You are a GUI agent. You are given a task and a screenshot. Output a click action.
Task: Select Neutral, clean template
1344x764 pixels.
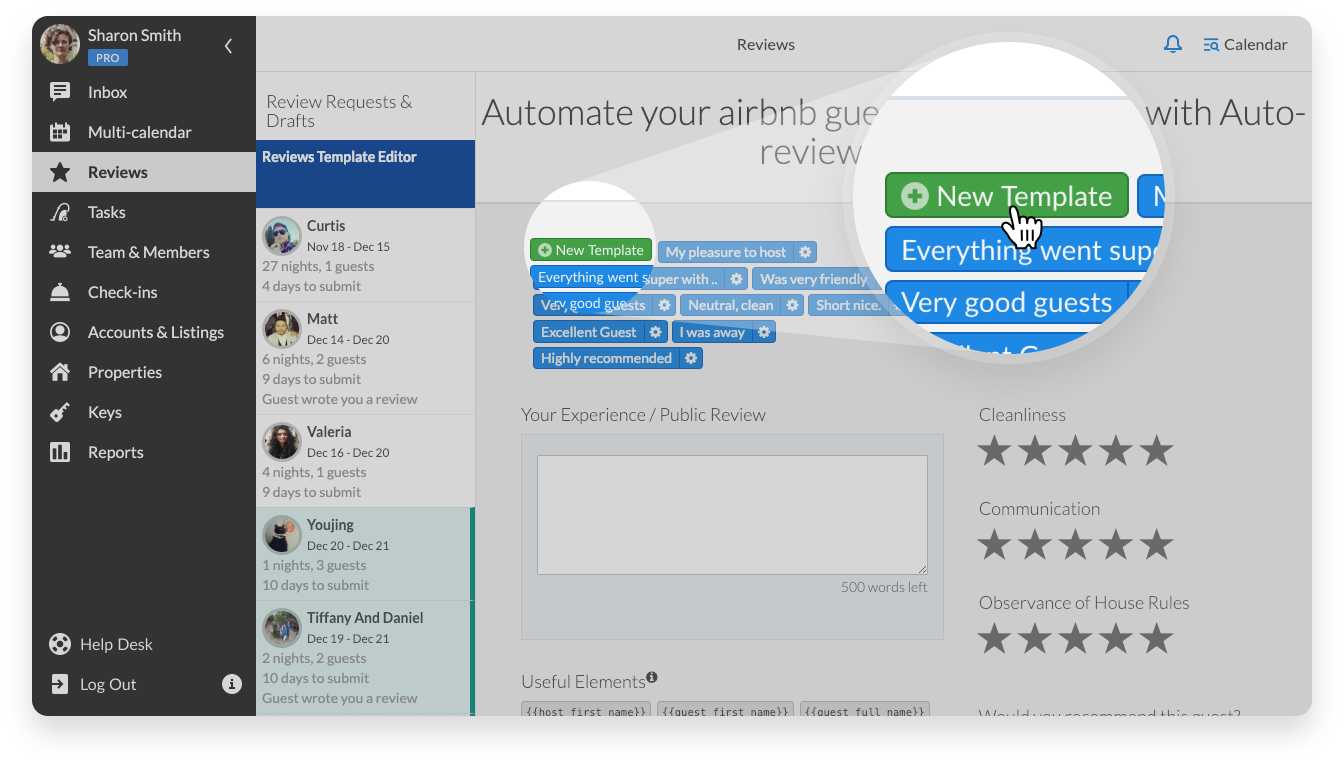coord(731,305)
